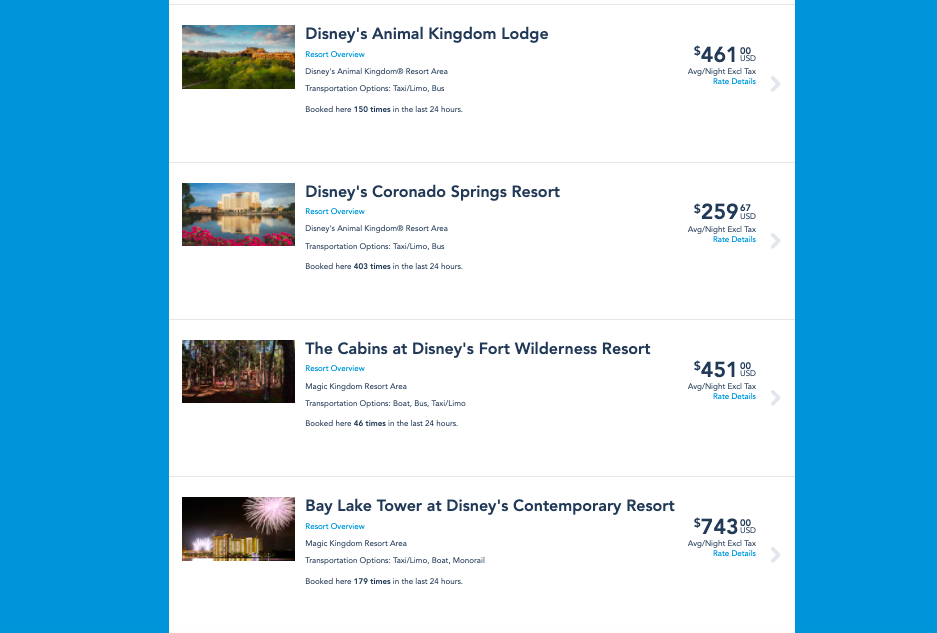
Task: View Rate Details for Animal Kingdom Lodge
Action: (x=734, y=82)
